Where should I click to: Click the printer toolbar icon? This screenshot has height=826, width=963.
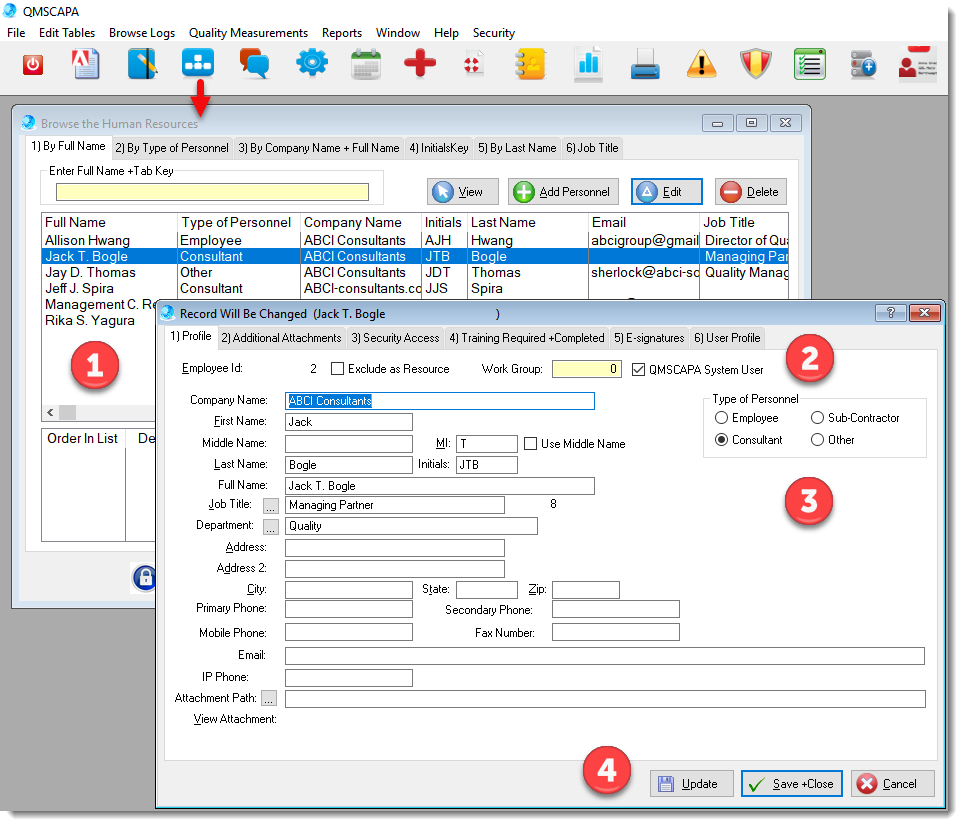pos(645,65)
